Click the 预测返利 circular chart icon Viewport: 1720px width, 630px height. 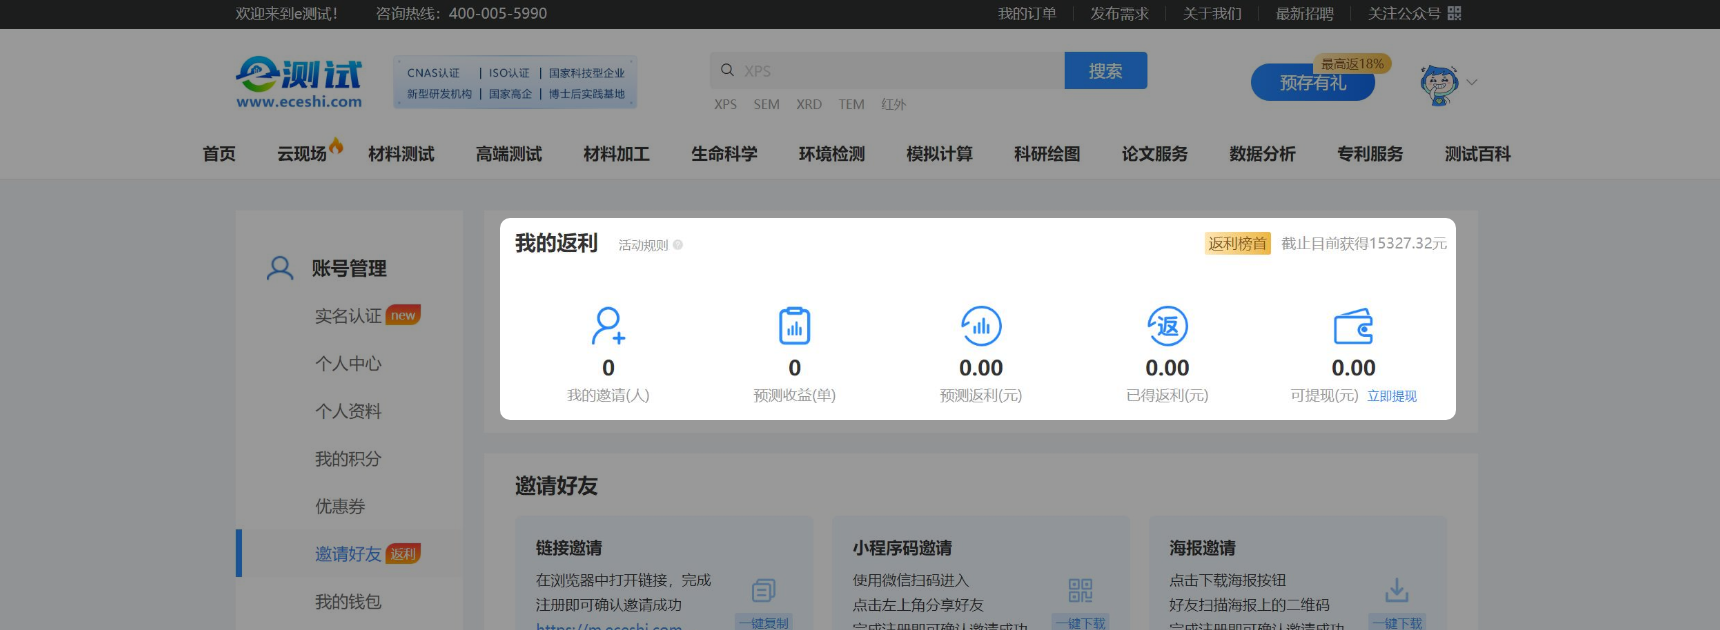[981, 326]
